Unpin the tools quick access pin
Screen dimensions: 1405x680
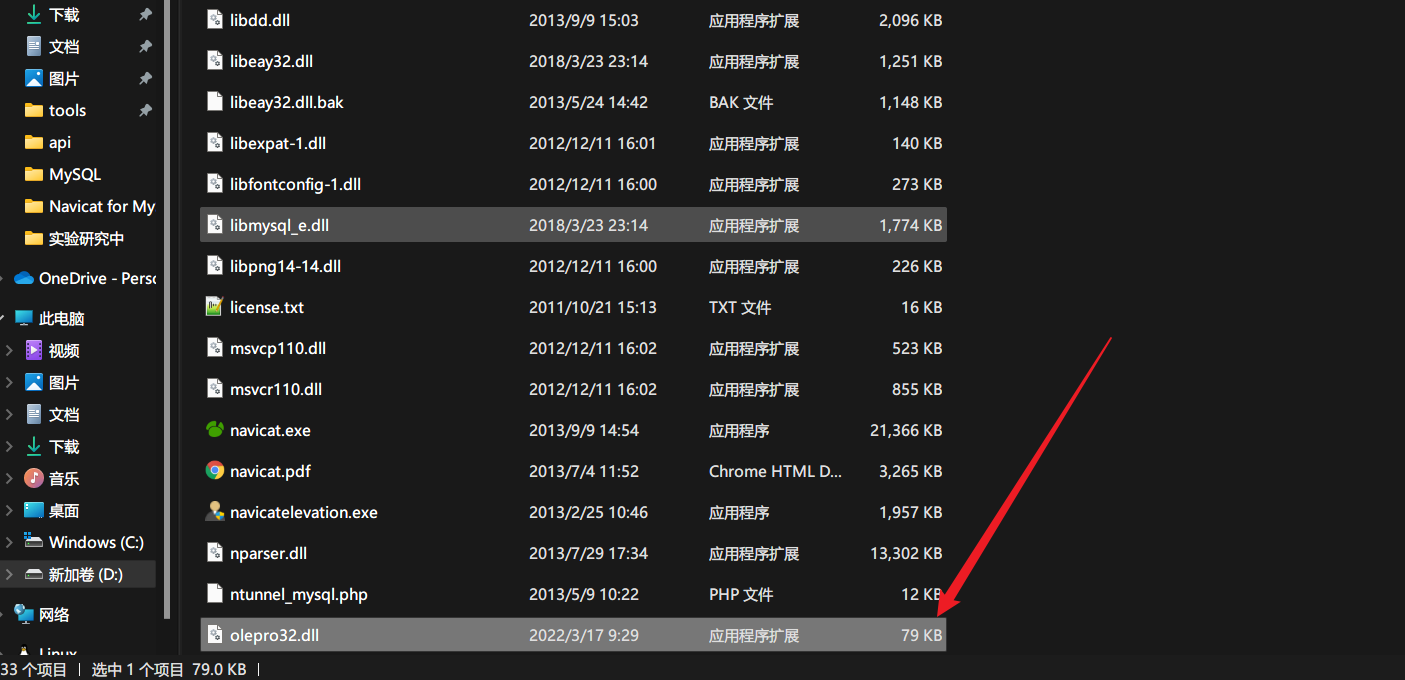coord(145,110)
